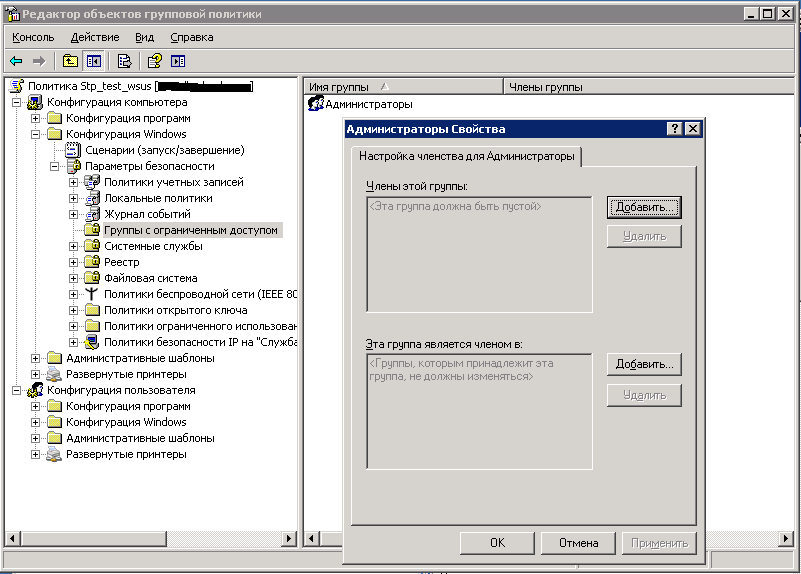Screen dimensions: 801x574
Task: Click the Forward arrow toolbar icon
Action: point(39,61)
